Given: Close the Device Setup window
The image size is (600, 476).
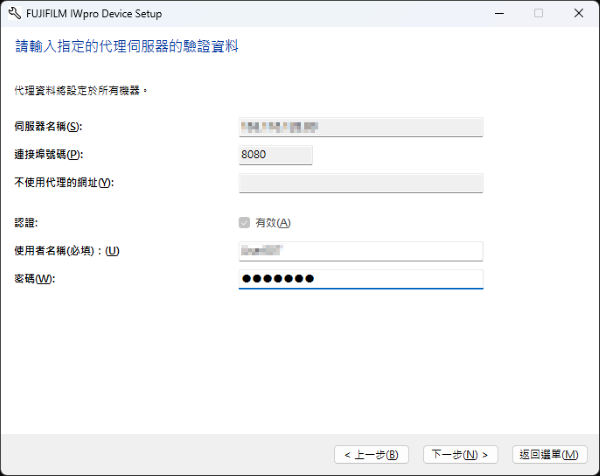Looking at the screenshot, I should click(x=581, y=14).
